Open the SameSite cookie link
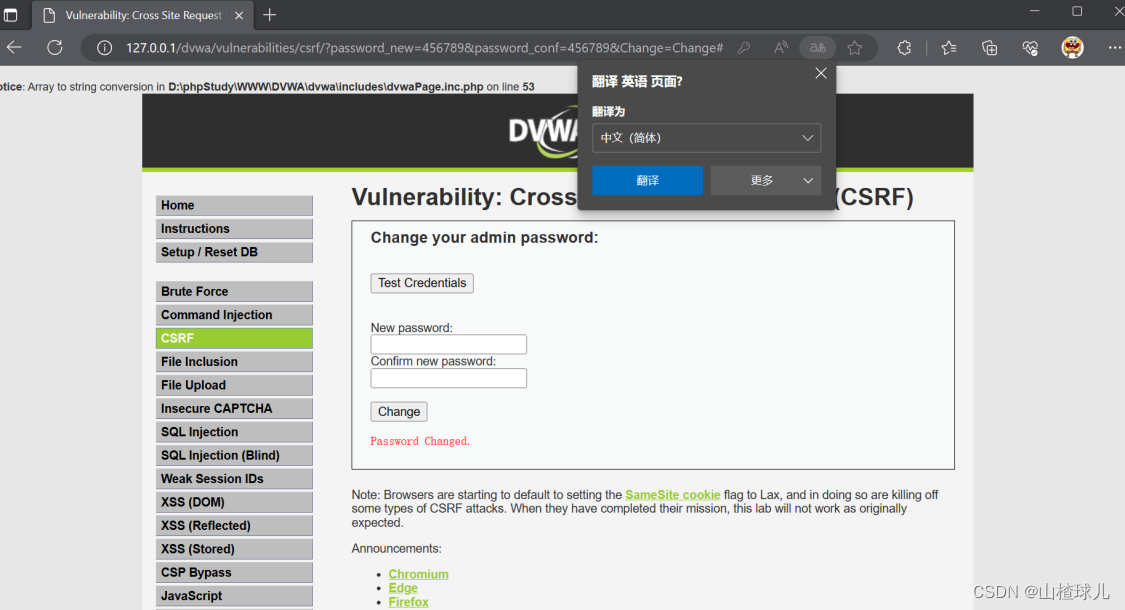 point(672,494)
